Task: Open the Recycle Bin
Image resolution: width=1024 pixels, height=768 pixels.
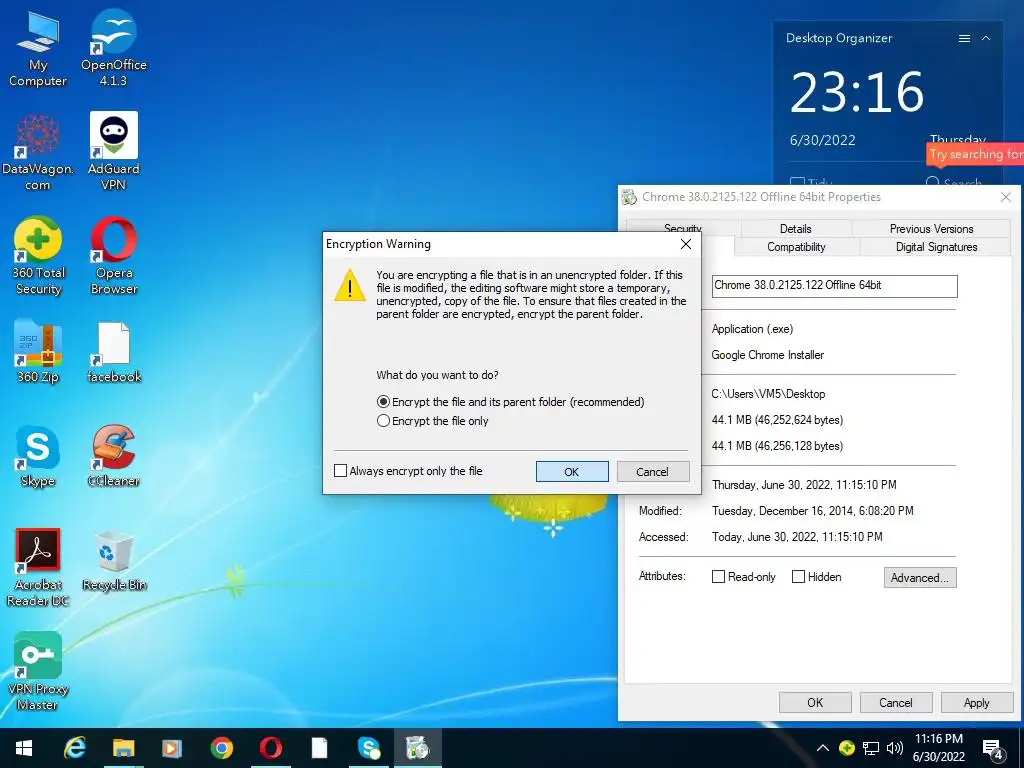Action: coord(114,561)
